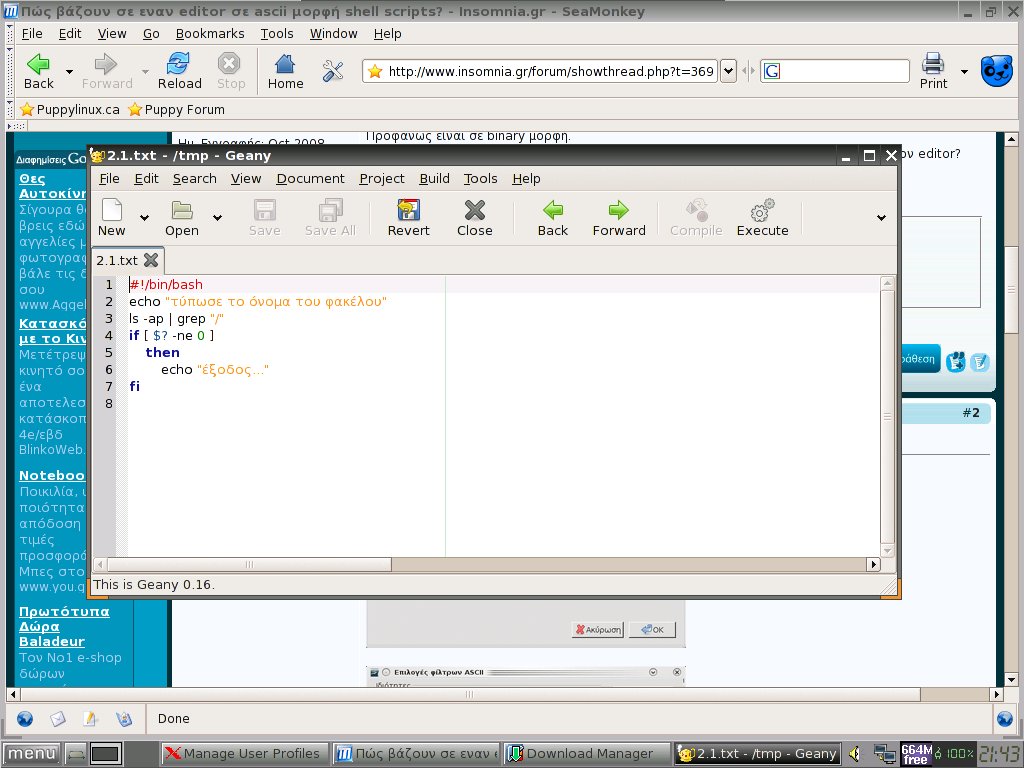This screenshot has height=768, width=1024.
Task: Open Geany's Document menu
Action: (310, 178)
